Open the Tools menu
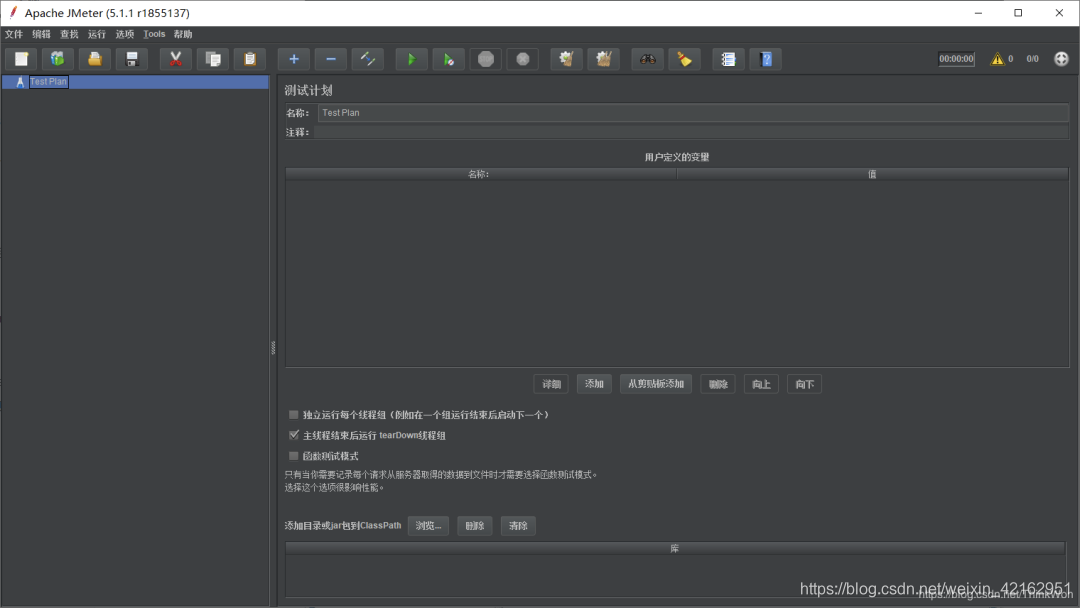The width and height of the screenshot is (1080, 608). (154, 33)
